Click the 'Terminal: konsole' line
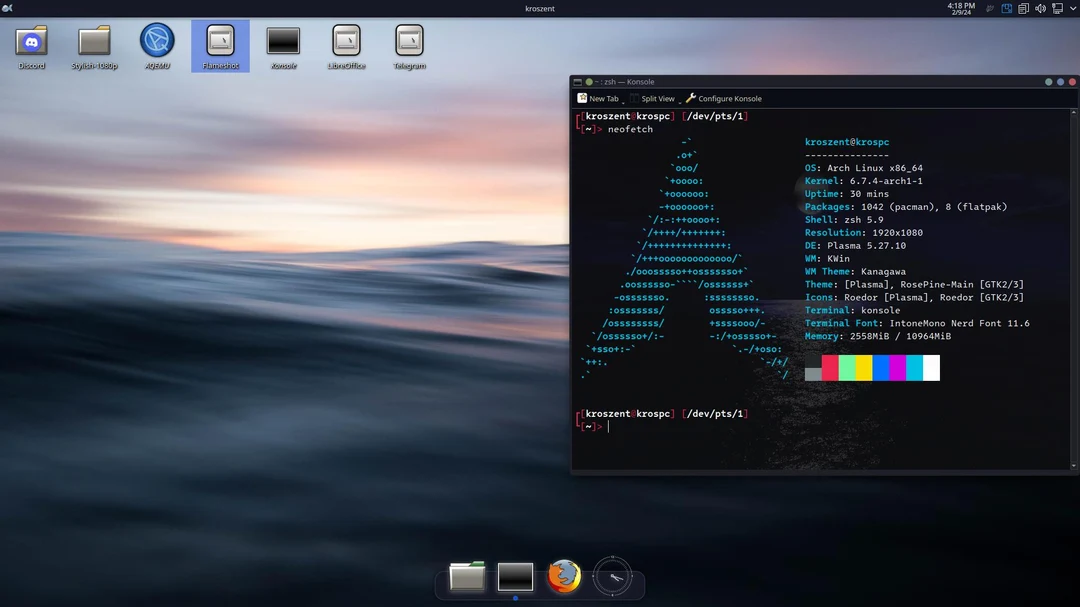This screenshot has height=607, width=1080. click(x=853, y=311)
